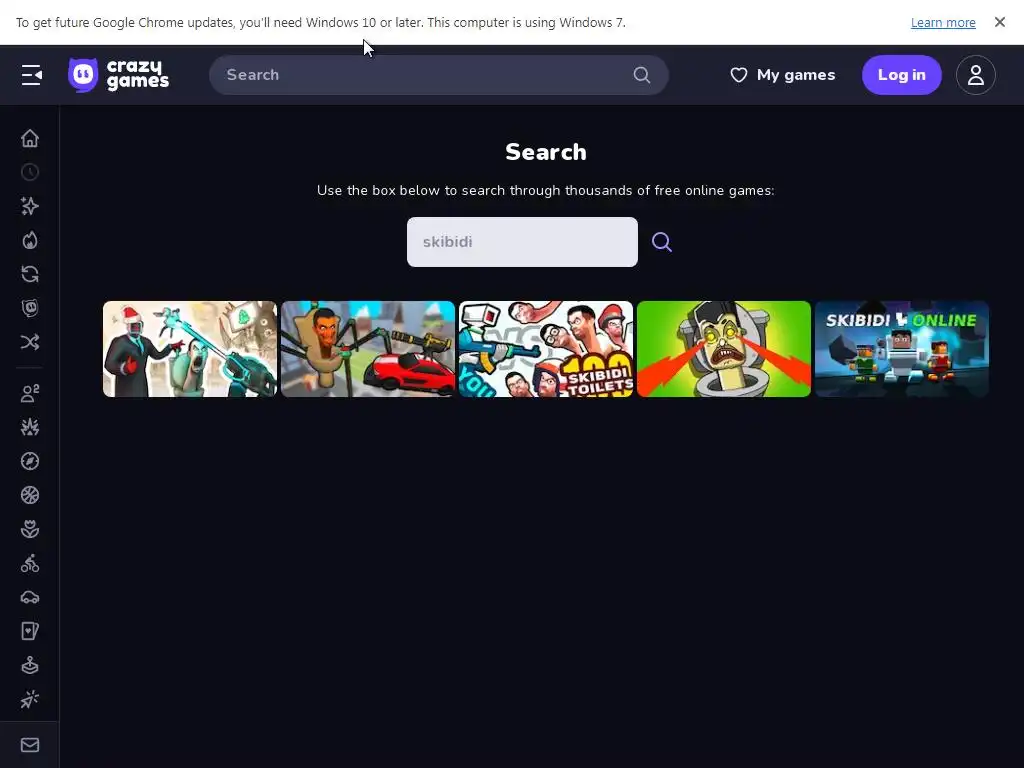1024x768 pixels.
Task: Open the 100 Skibidi Toilets game thumbnail
Action: click(546, 349)
